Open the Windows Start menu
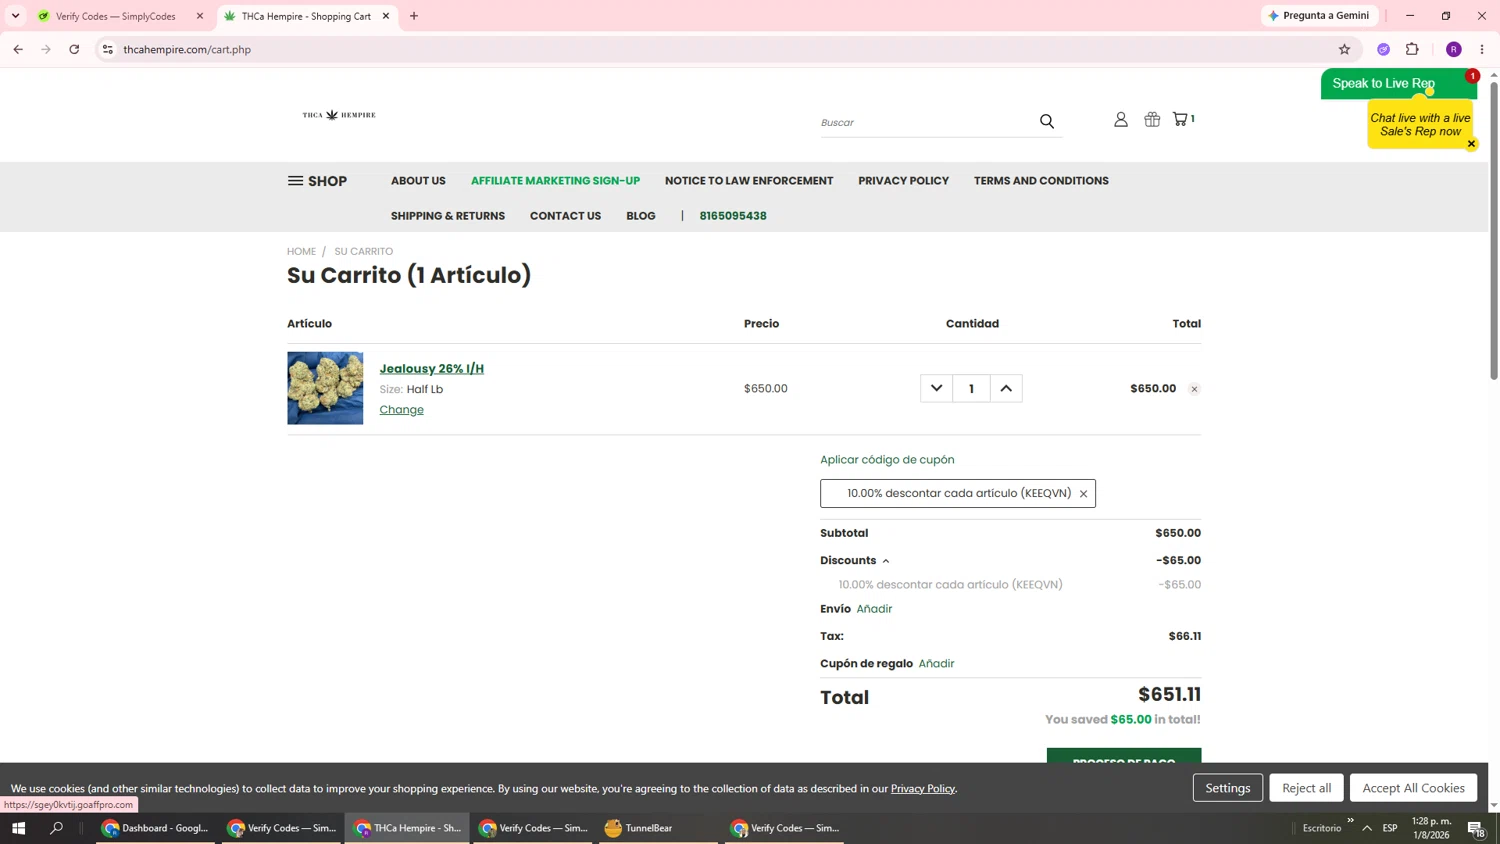1500x844 pixels. (x=18, y=828)
